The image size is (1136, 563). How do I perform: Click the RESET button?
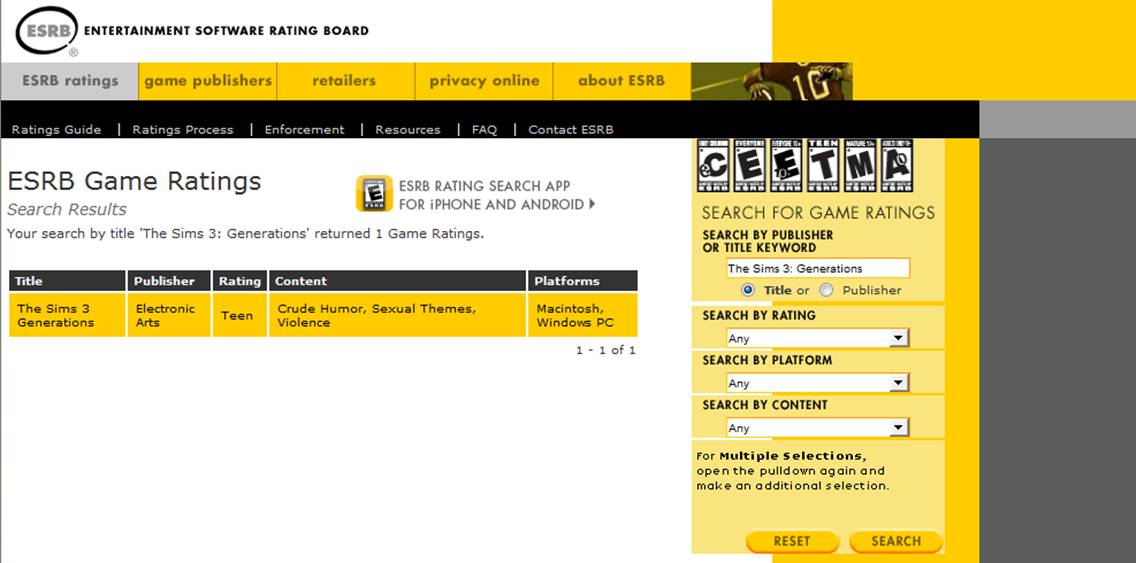[792, 541]
